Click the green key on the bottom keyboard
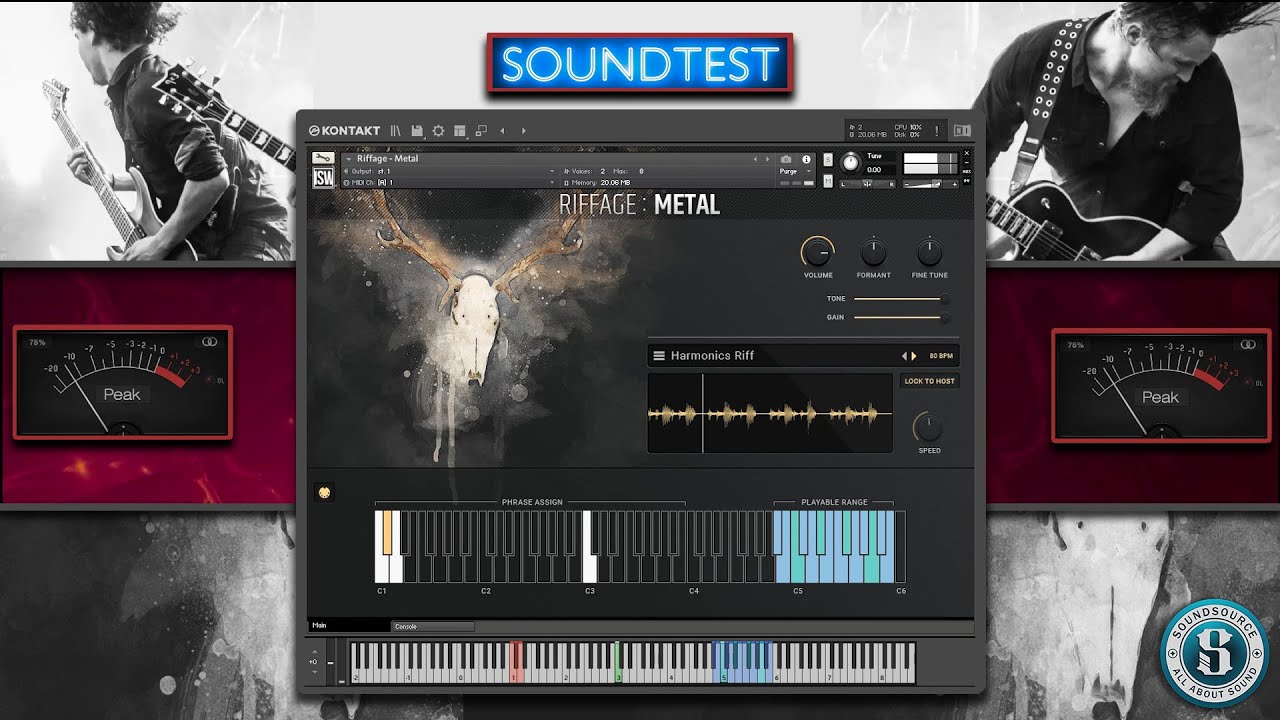Screen dimensions: 1280x720 coord(618,662)
